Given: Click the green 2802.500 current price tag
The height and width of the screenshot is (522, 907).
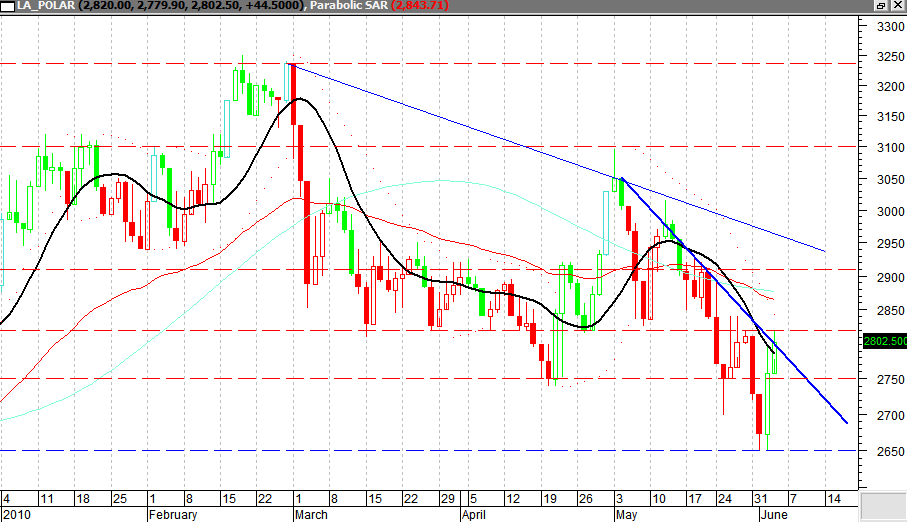Looking at the screenshot, I should [883, 341].
